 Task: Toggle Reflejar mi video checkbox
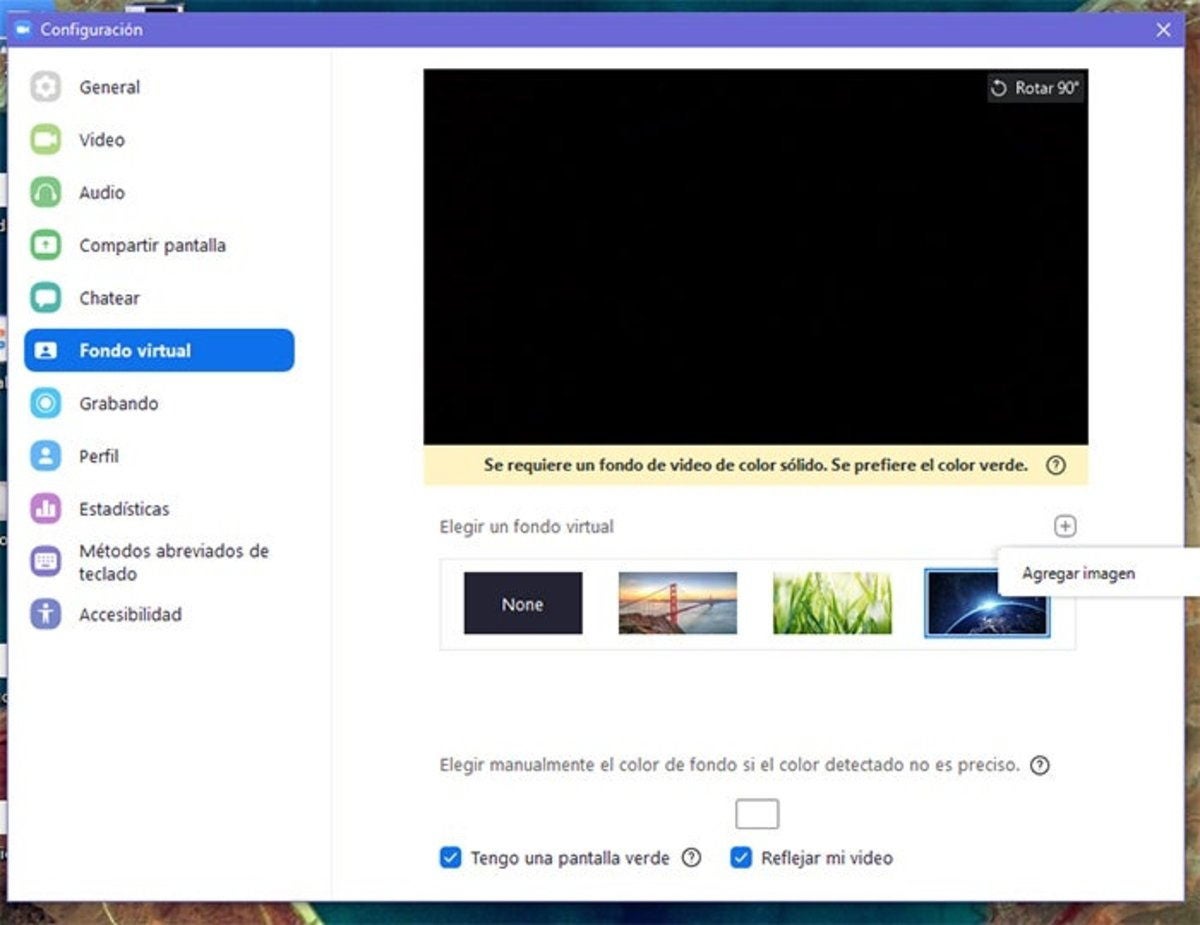[x=740, y=858]
